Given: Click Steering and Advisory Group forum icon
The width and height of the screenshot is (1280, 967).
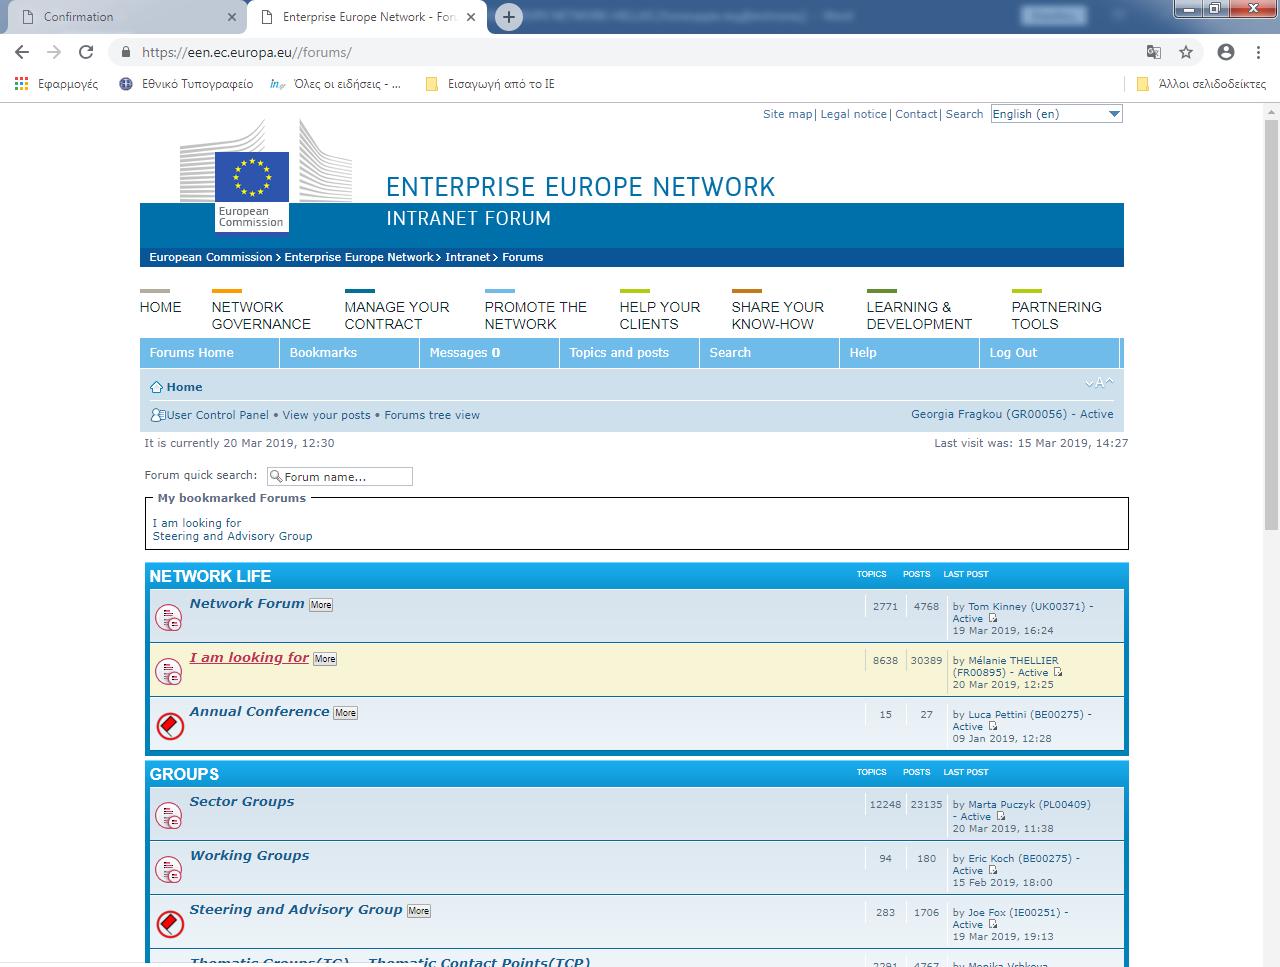Looking at the screenshot, I should pos(169,924).
